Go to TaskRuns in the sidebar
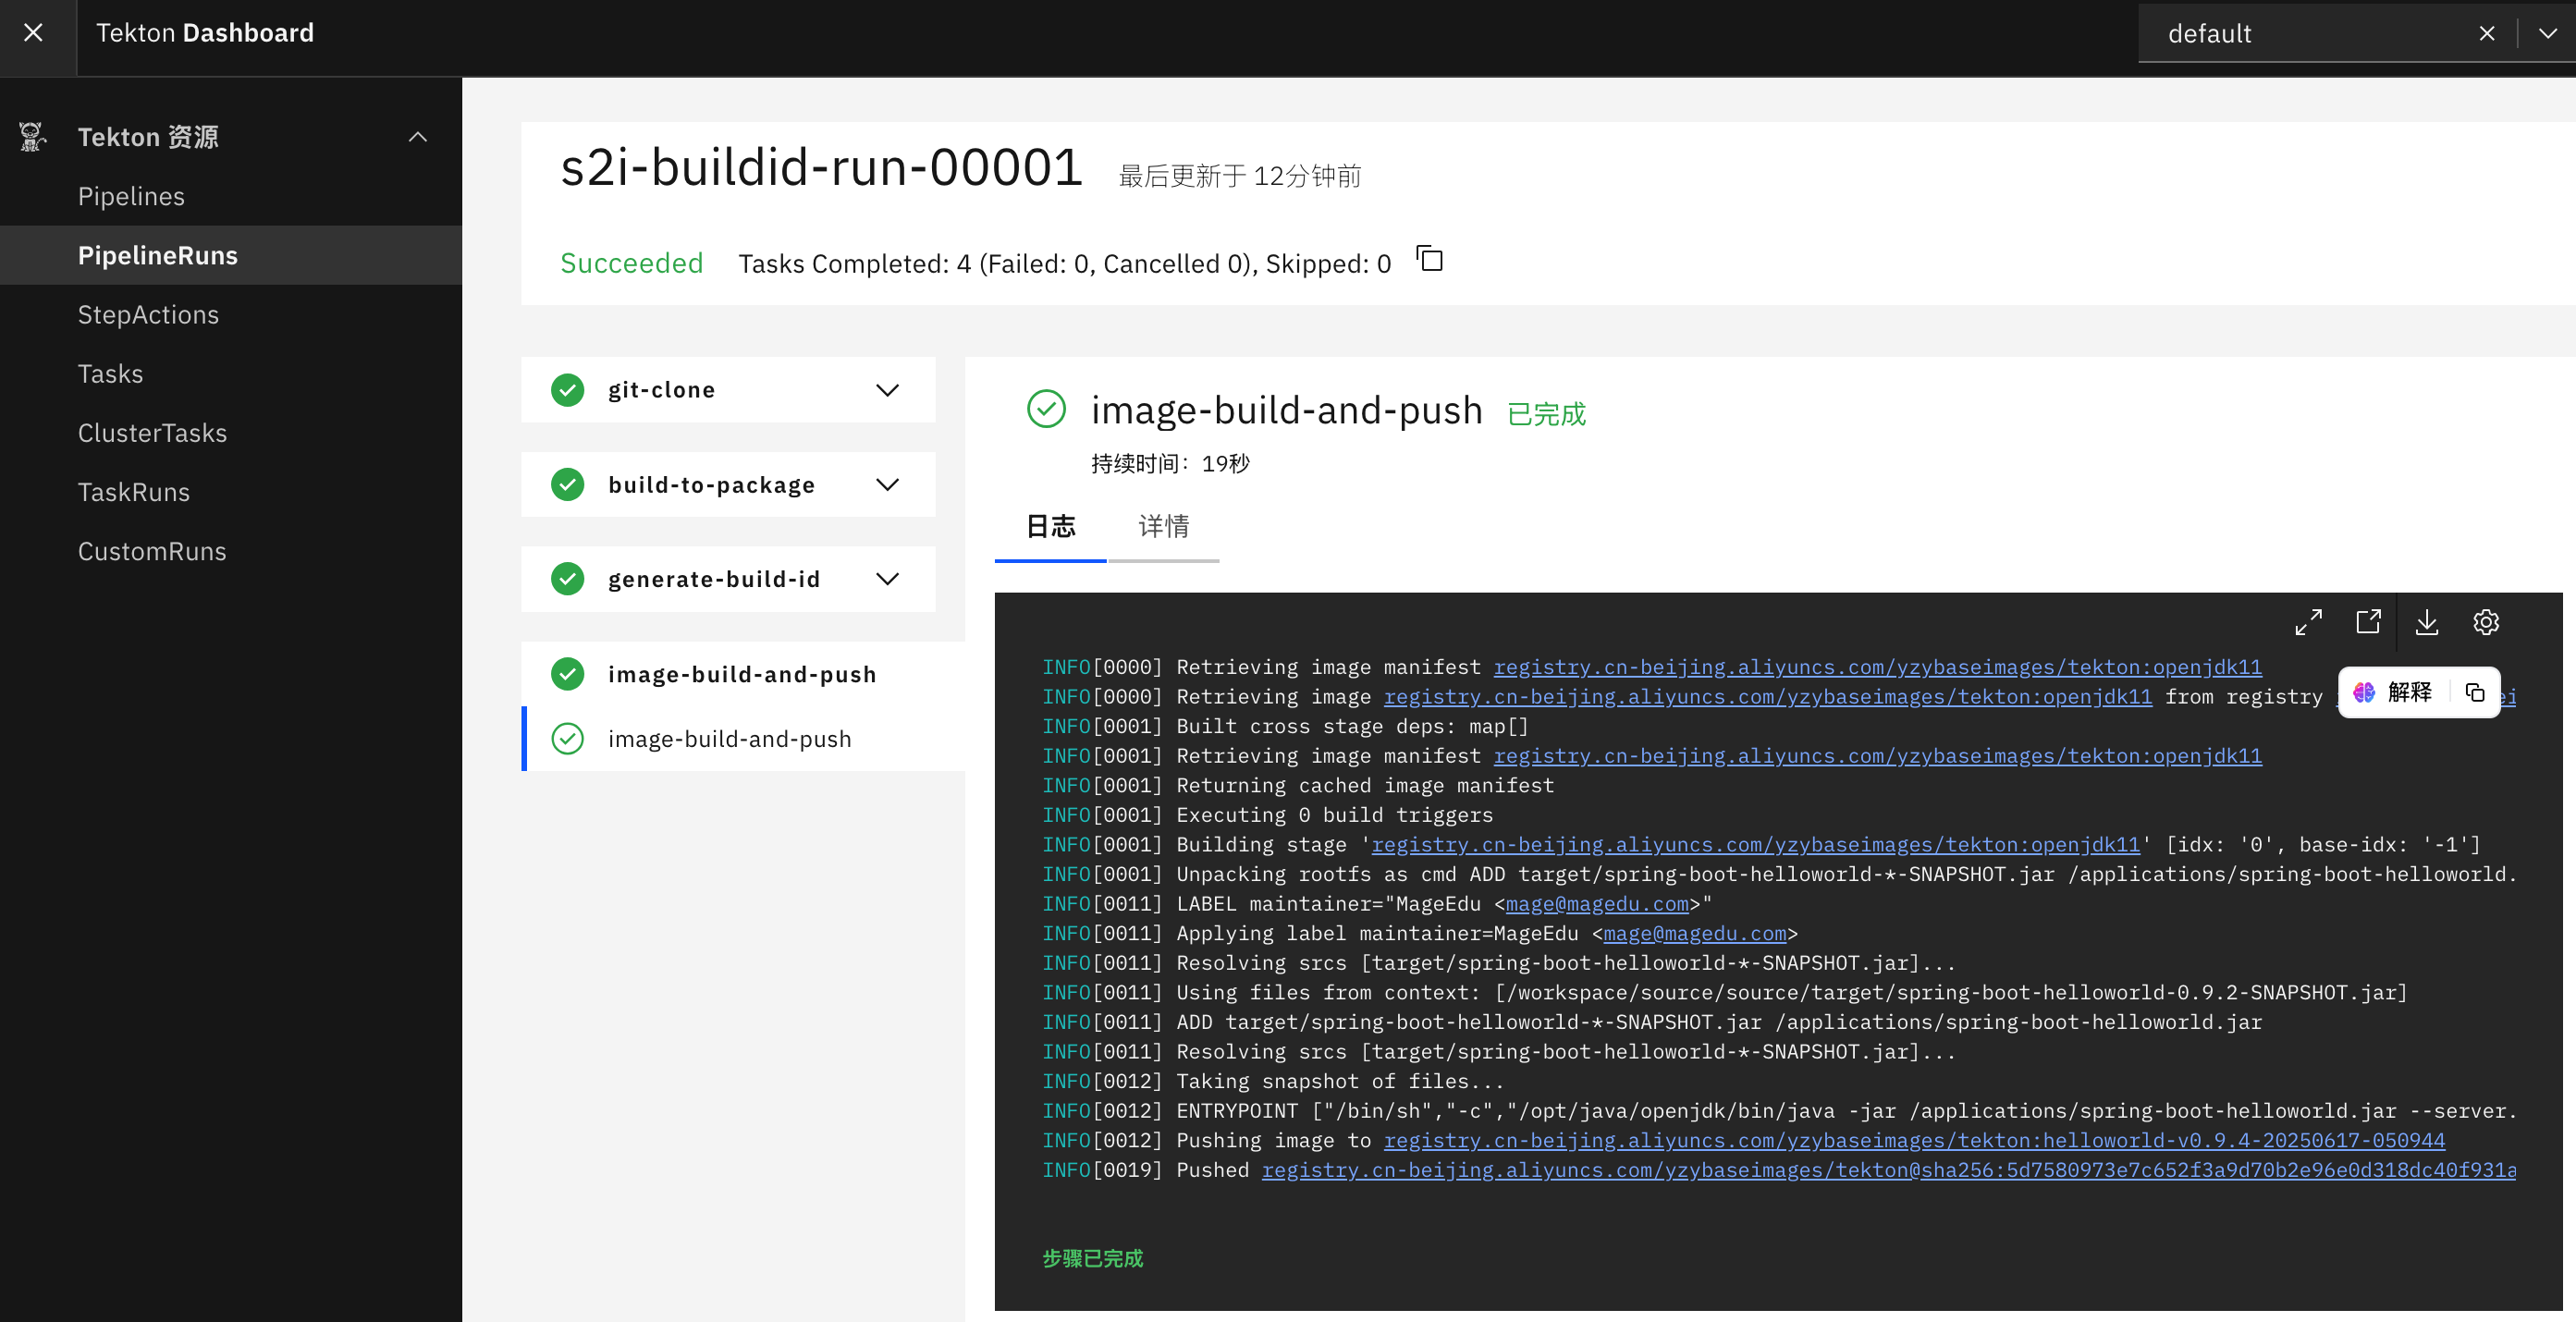 click(134, 492)
